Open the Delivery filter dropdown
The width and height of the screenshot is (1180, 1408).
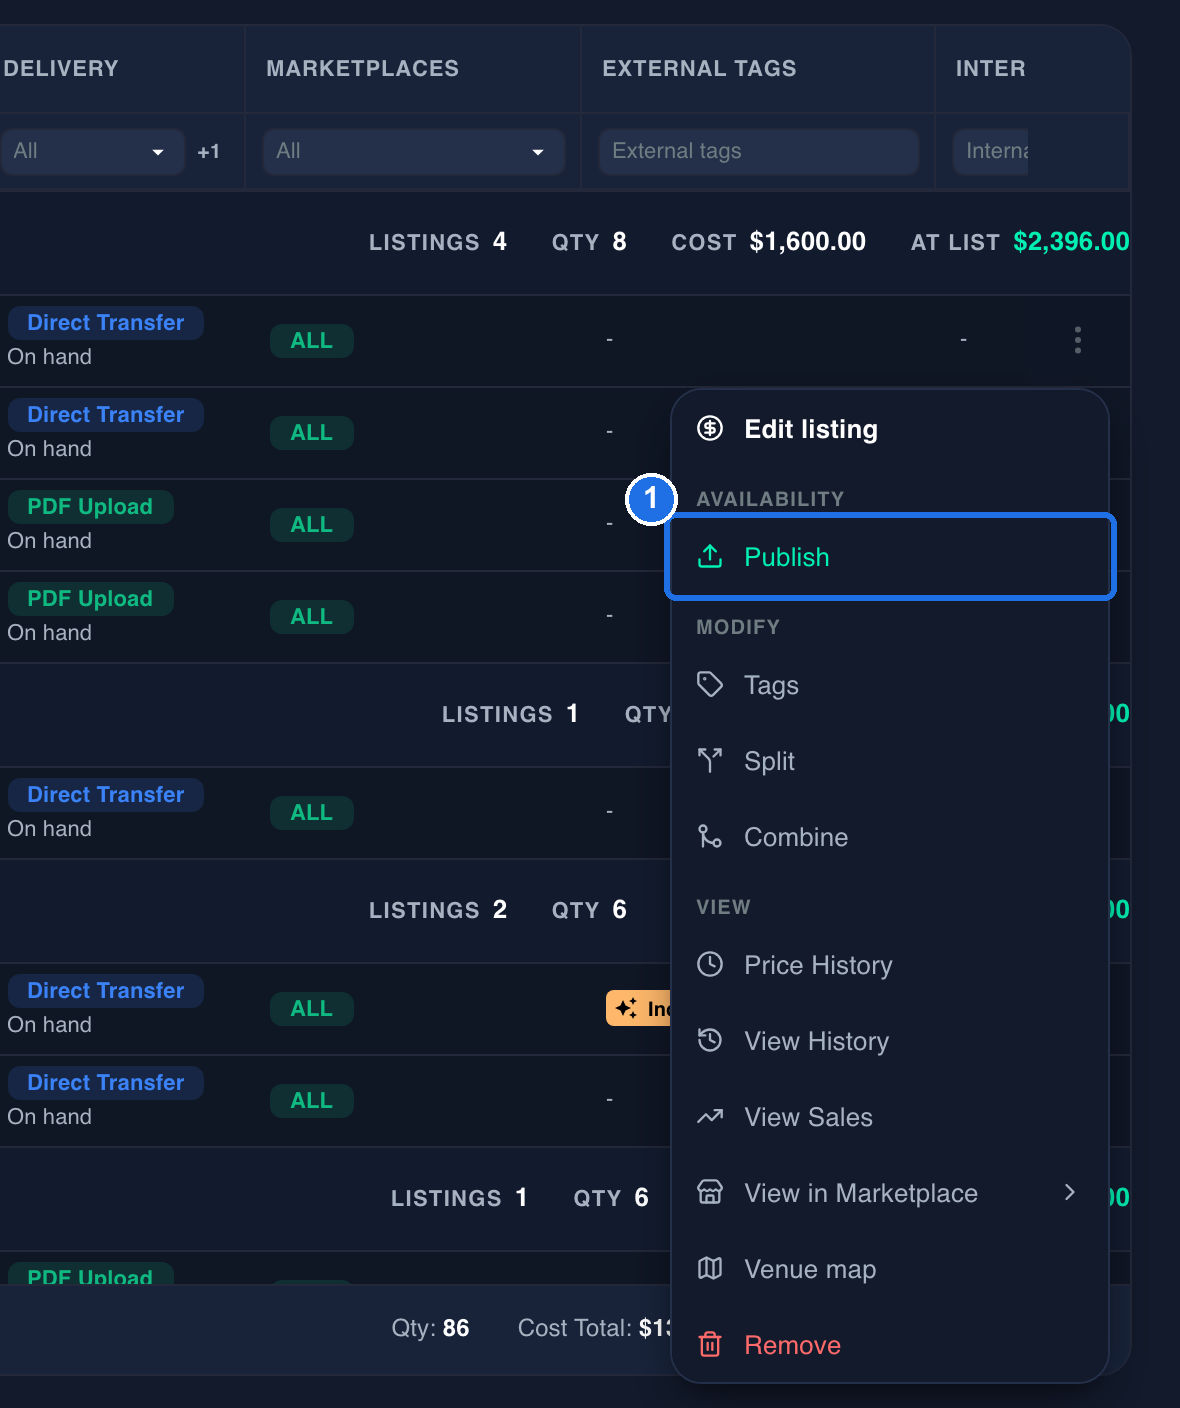[x=92, y=151]
